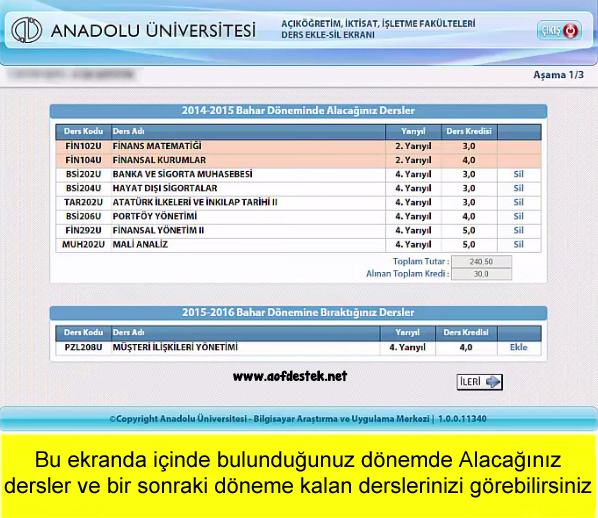
Task: Click Sil next to PORTFÖY YÖNETİMİ
Action: [x=518, y=217]
